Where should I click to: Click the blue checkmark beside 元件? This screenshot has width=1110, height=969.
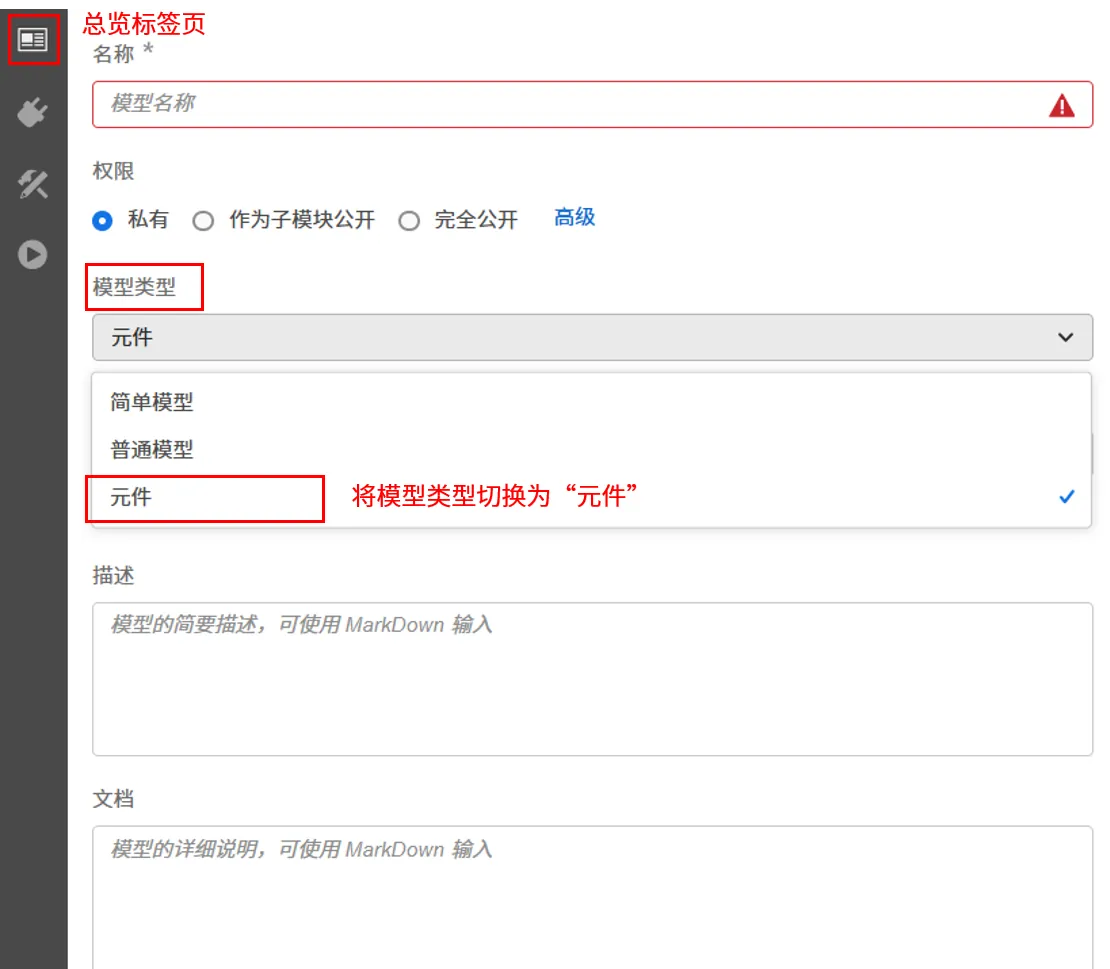tap(1066, 496)
